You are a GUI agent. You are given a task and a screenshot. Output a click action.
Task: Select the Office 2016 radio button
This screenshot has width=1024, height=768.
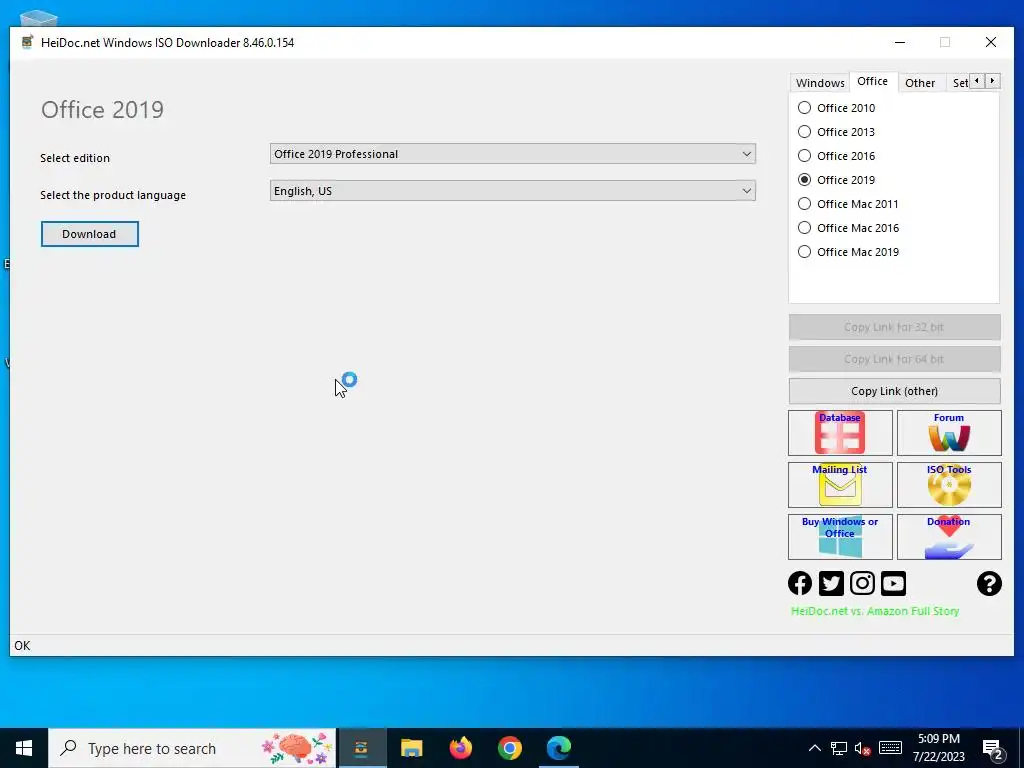(x=805, y=155)
